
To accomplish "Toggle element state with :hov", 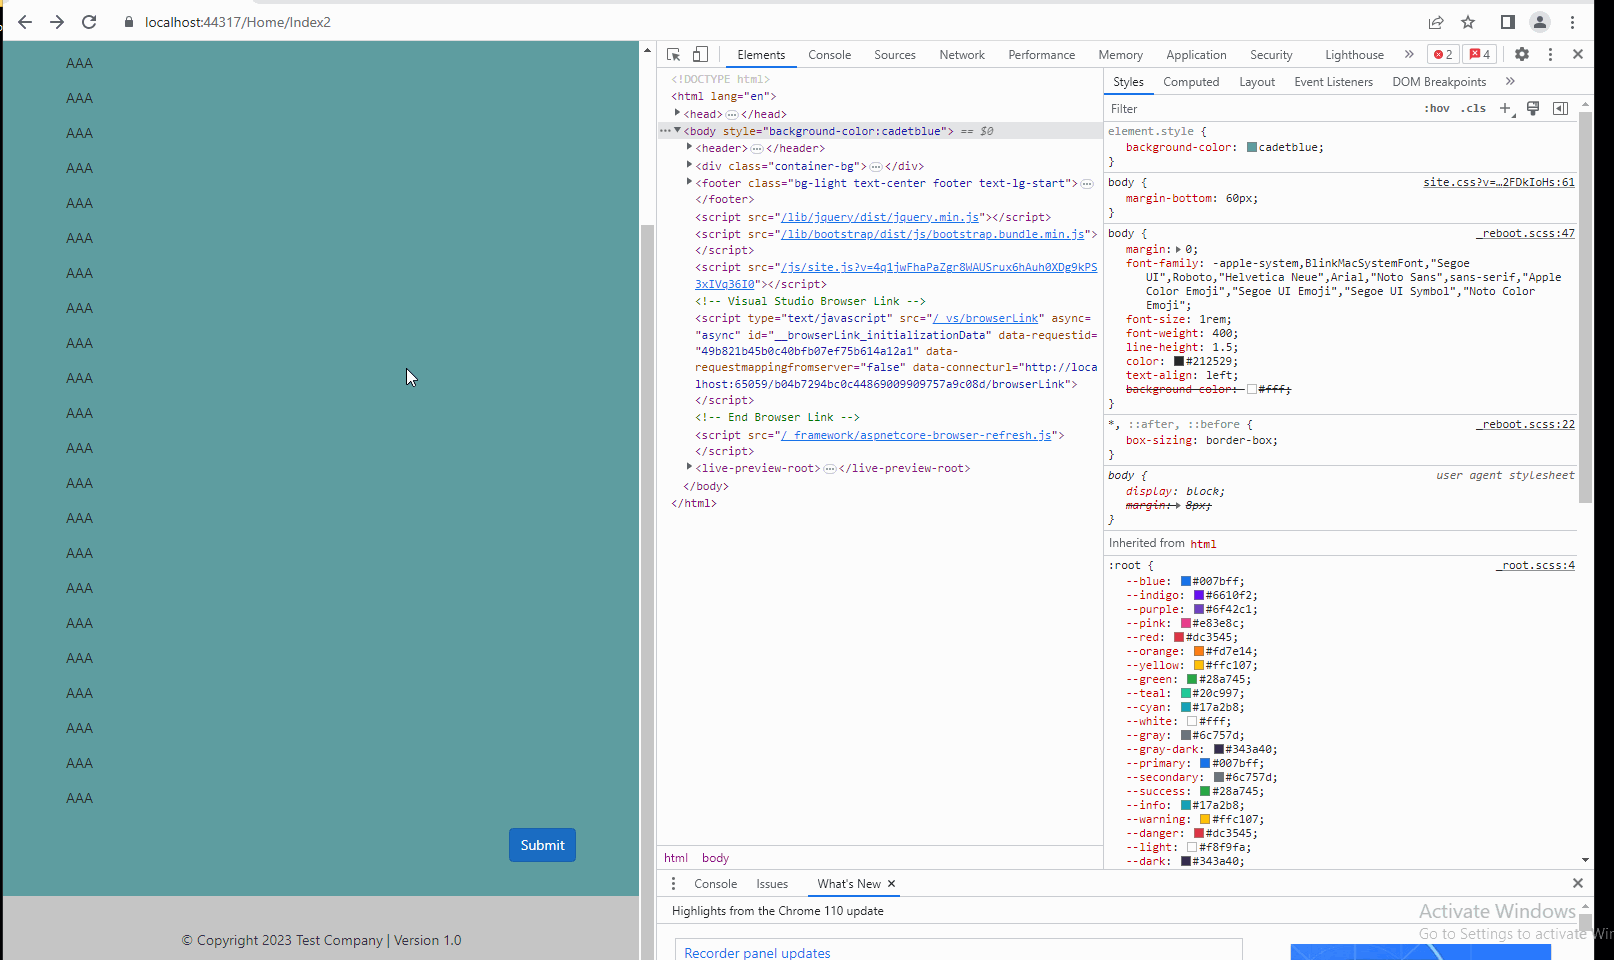I will (x=1437, y=108).
